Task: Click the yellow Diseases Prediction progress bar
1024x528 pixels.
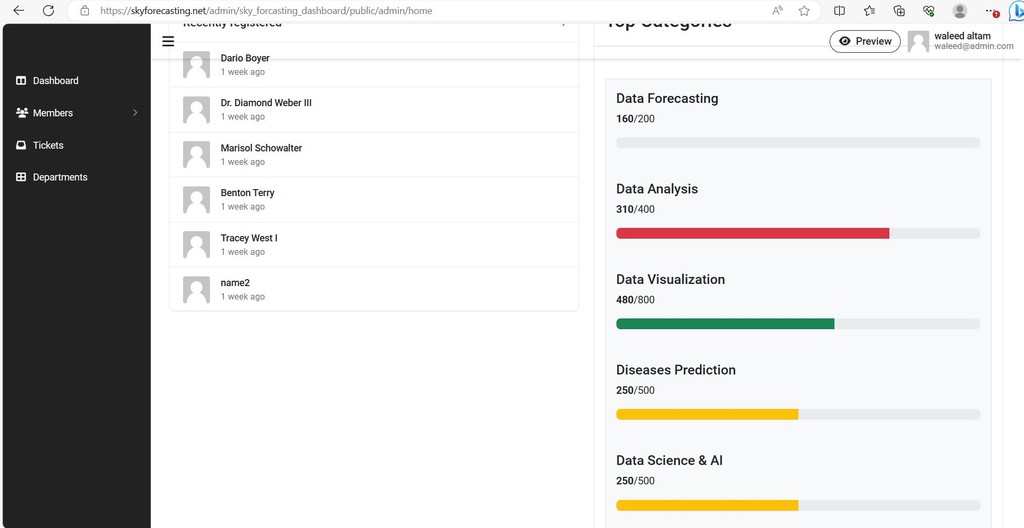Action: click(707, 414)
